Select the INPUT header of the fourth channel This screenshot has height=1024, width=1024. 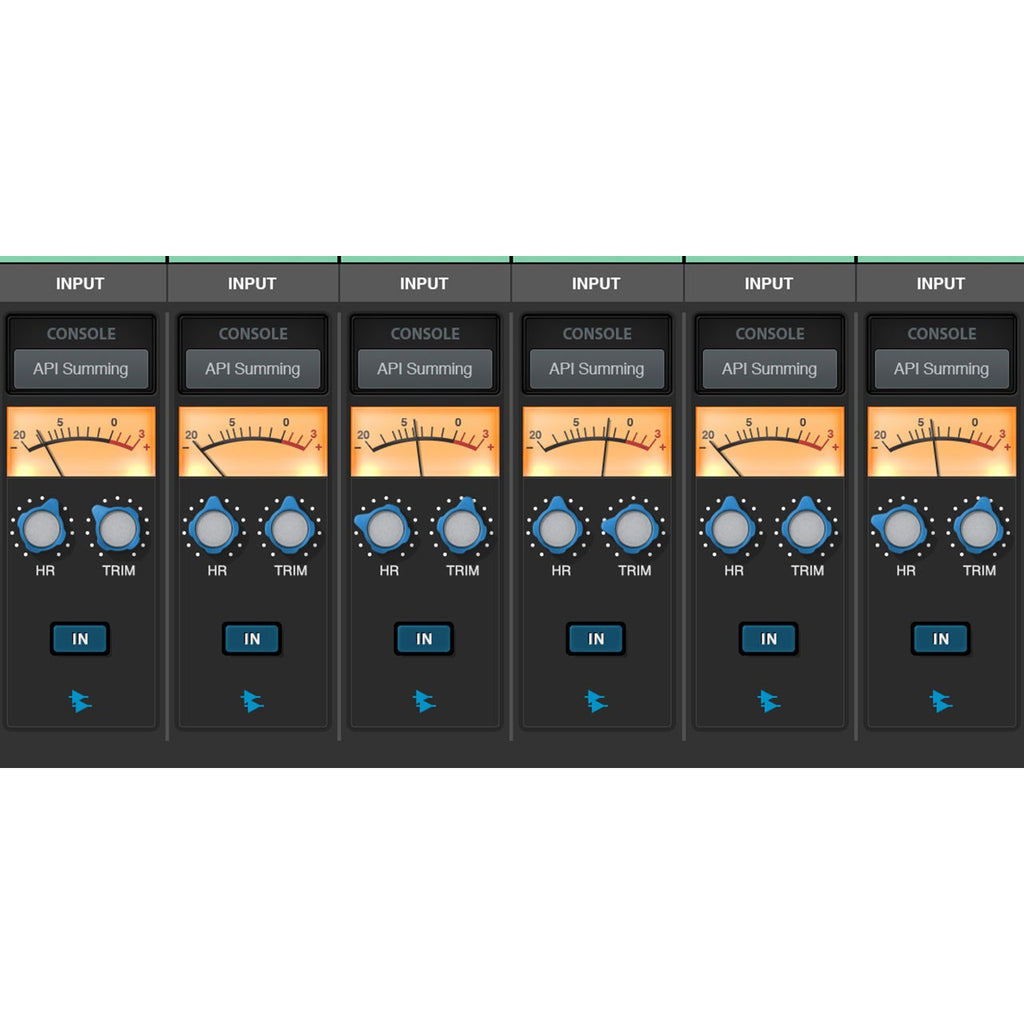click(x=596, y=283)
